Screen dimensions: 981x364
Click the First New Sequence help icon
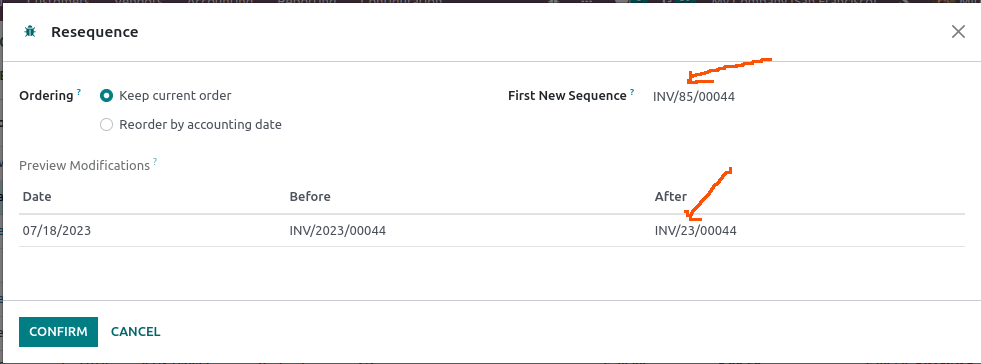tap(633, 92)
